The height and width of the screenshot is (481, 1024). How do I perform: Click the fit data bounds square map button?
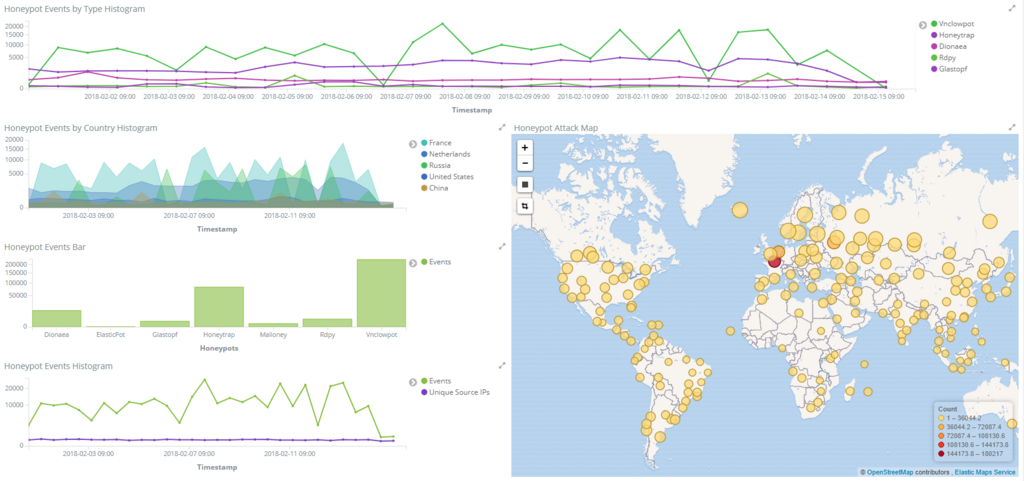click(524, 185)
